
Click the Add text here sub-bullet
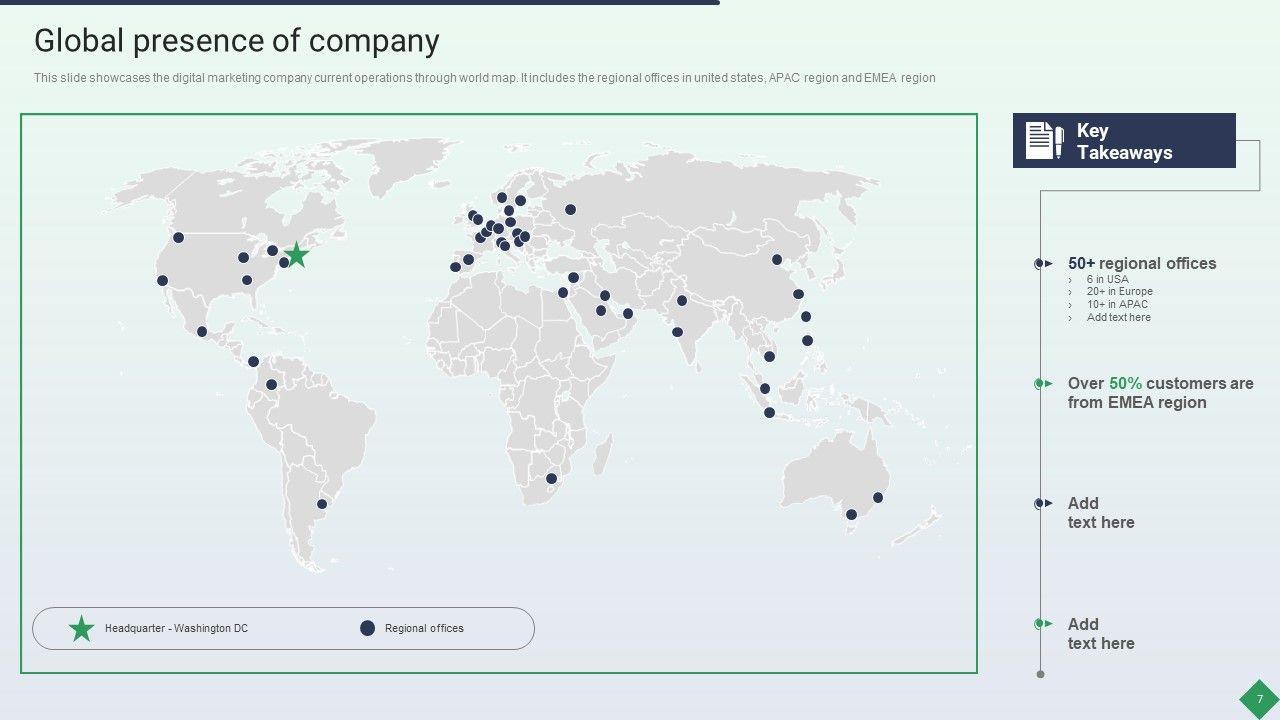click(1118, 318)
